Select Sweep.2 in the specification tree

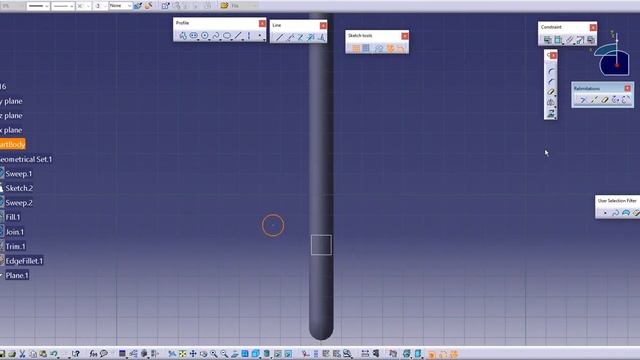pyautogui.click(x=19, y=203)
